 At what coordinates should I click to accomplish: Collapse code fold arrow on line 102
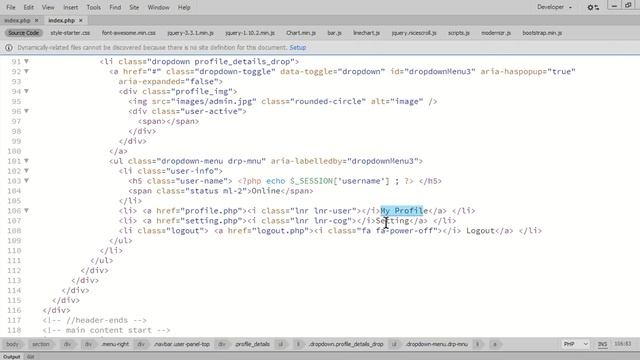pyautogui.click(x=26, y=171)
